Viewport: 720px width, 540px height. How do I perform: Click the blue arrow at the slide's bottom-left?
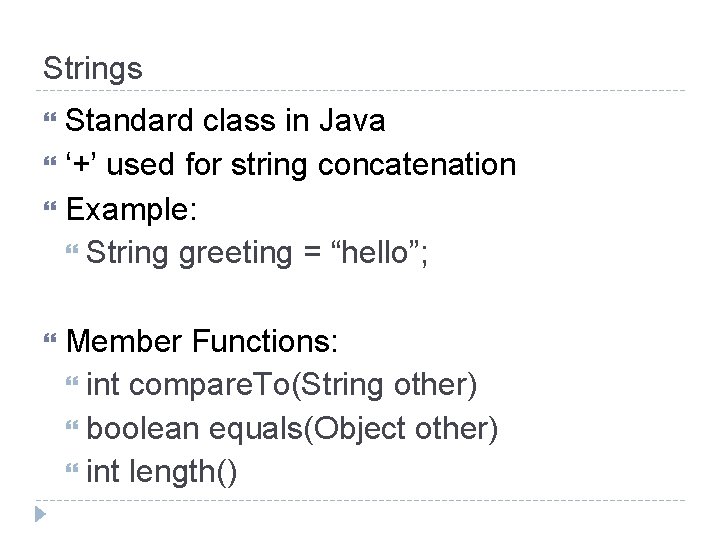(40, 515)
